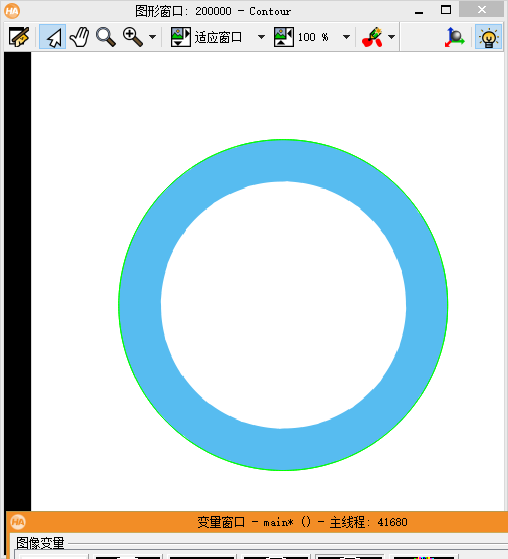This screenshot has height=559, width=508.
Task: Expand the 适应窗口 dropdown arrow
Action: click(x=261, y=37)
